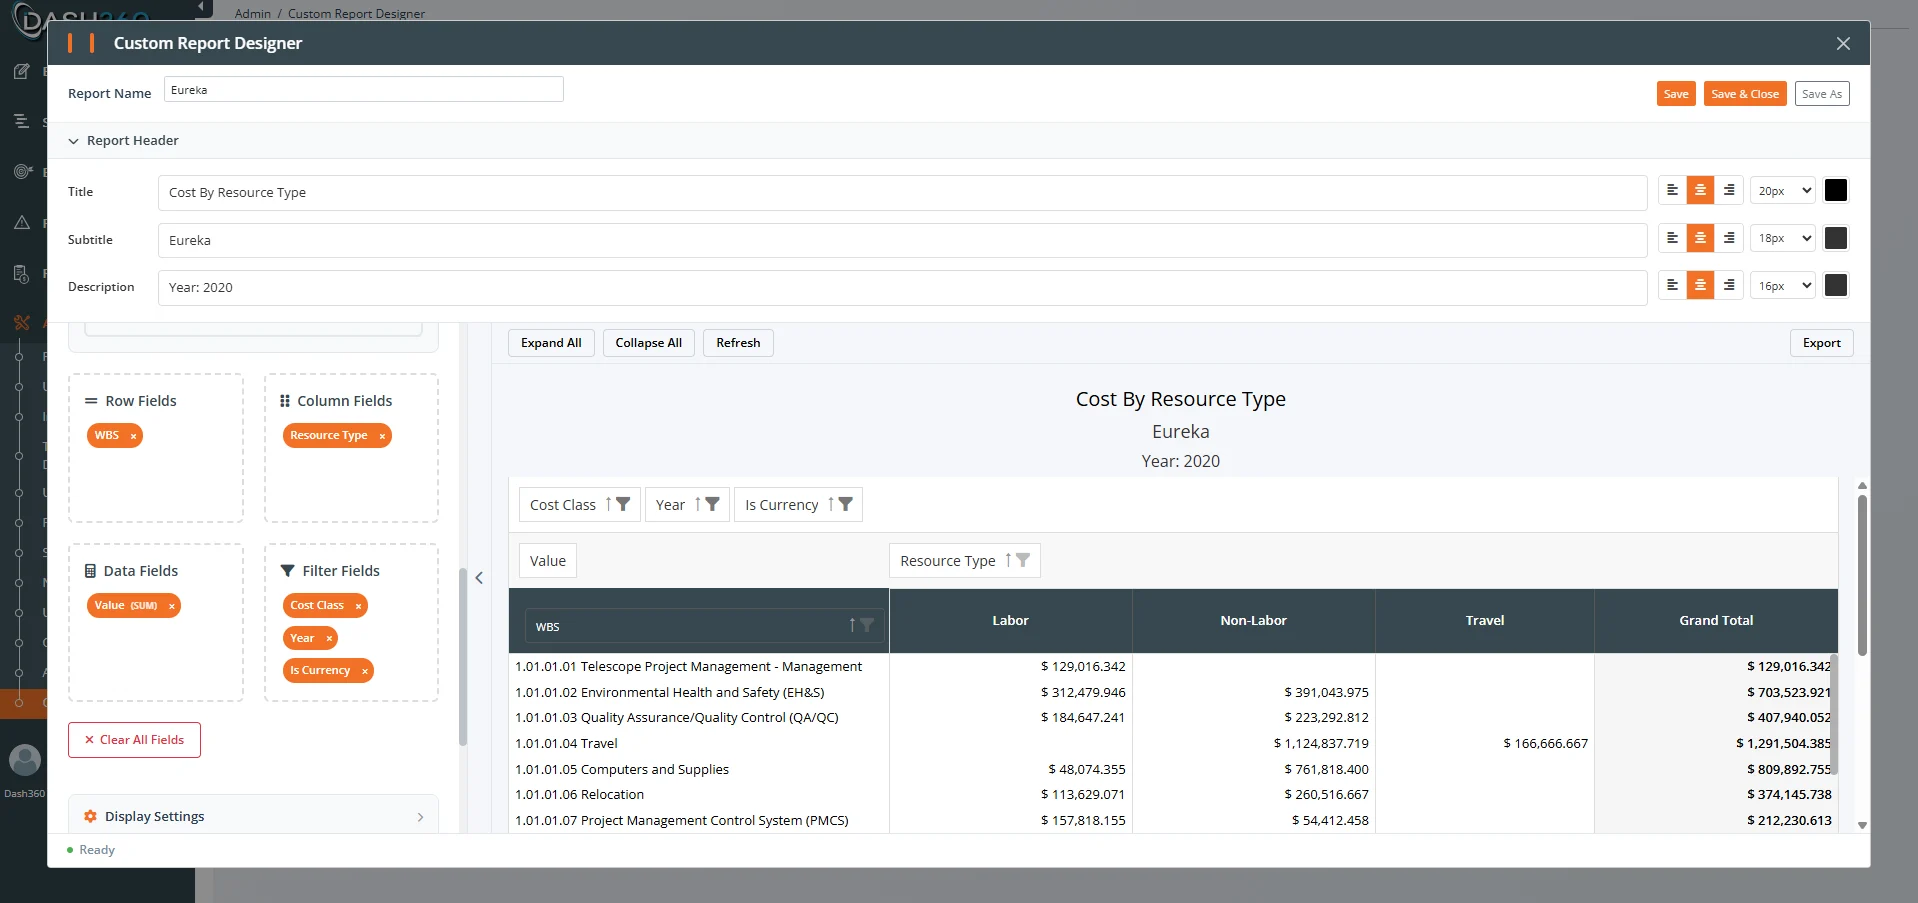
Task: Click the Description input showing Year: 2020
Action: coord(902,288)
